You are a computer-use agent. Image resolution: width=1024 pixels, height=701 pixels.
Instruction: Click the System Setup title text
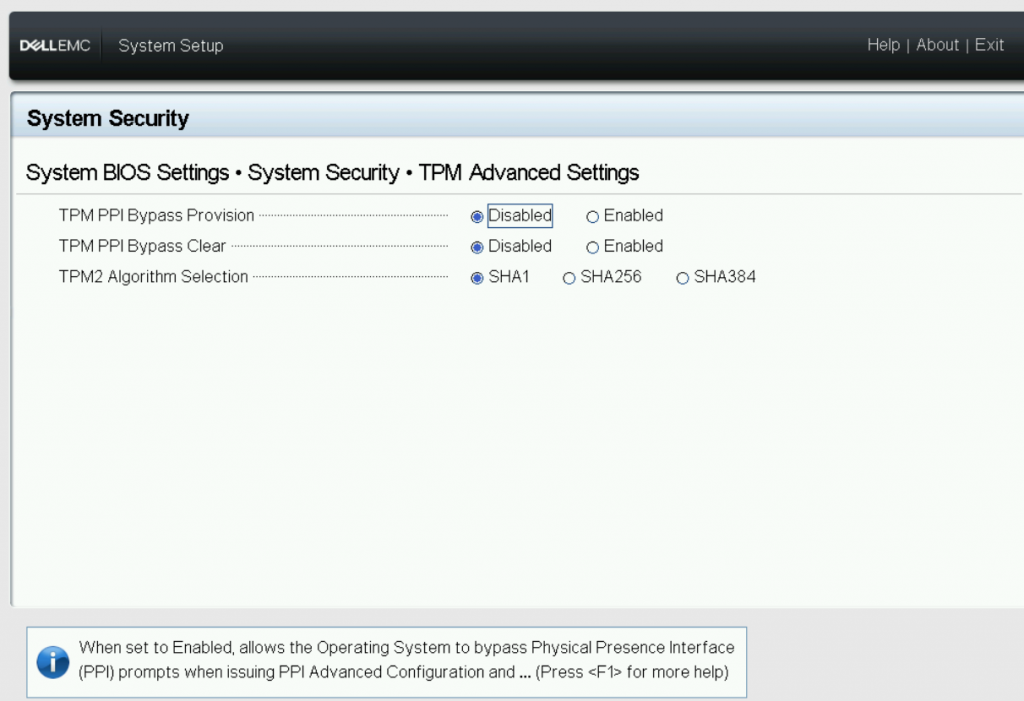171,46
